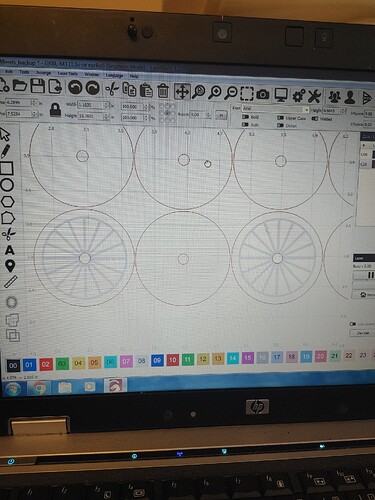Click the laser Pause button

coord(370,275)
